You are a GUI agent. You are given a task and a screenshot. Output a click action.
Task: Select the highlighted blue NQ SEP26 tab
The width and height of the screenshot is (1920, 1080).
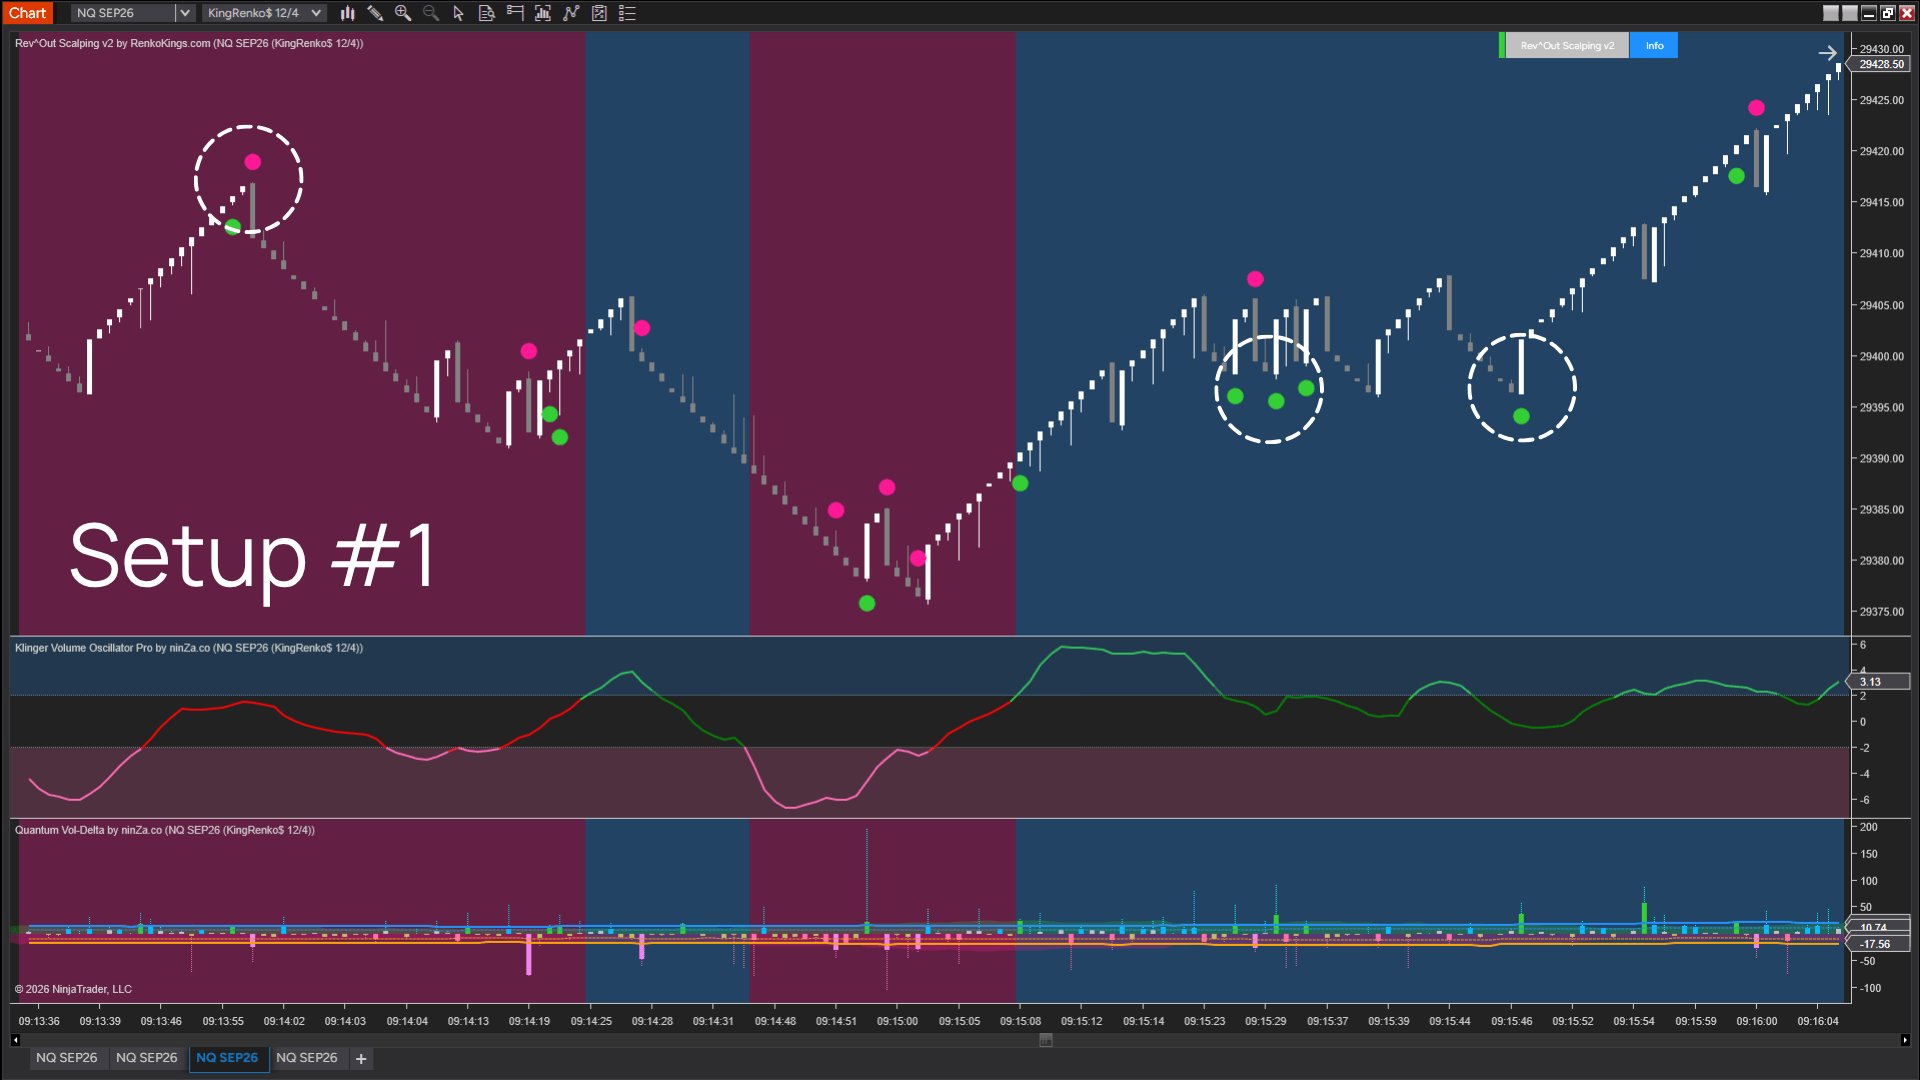(227, 1058)
